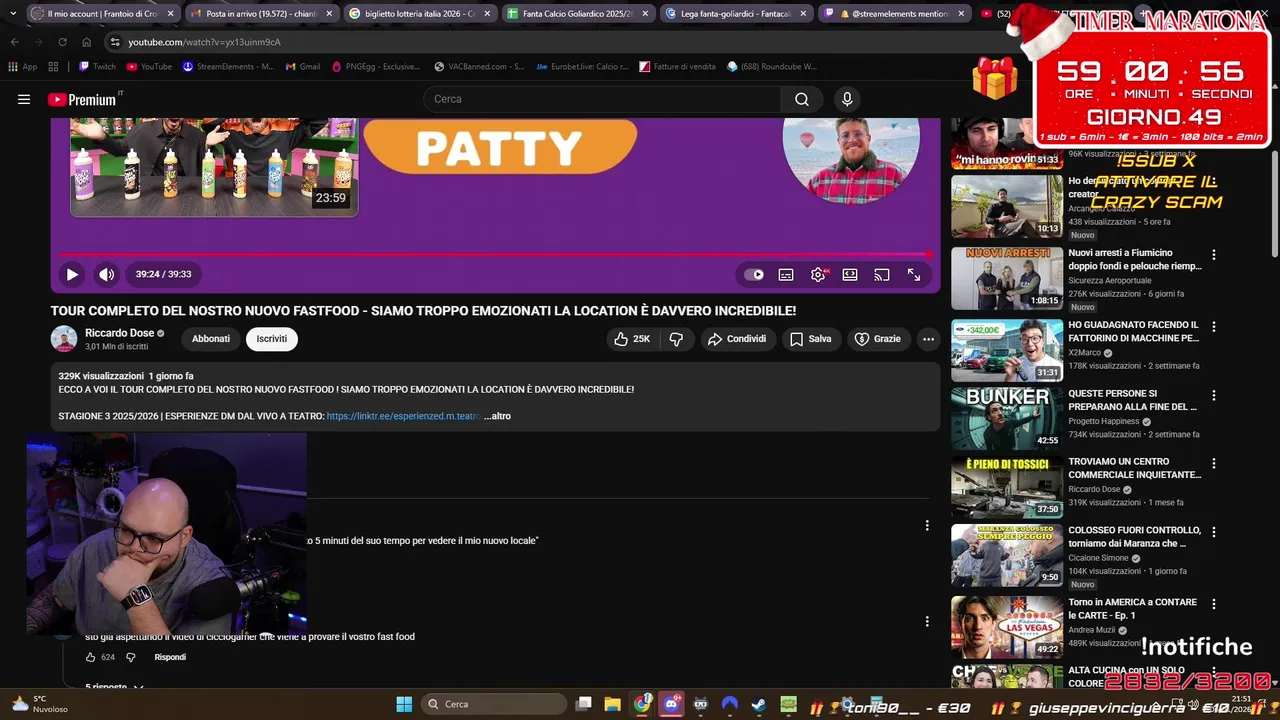1280x720 pixels.
Task: Dislike the comment about cicciogamer
Action: point(130,657)
